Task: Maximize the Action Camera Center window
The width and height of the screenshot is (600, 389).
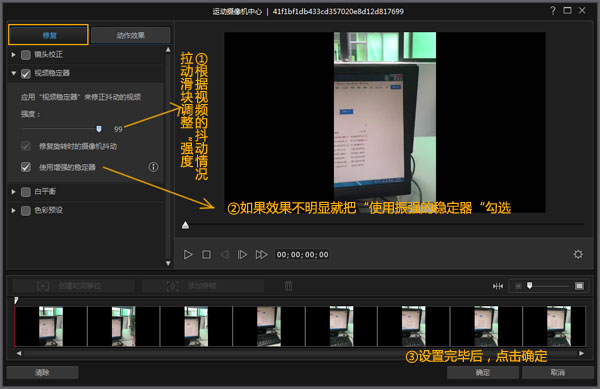Action: coord(567,11)
